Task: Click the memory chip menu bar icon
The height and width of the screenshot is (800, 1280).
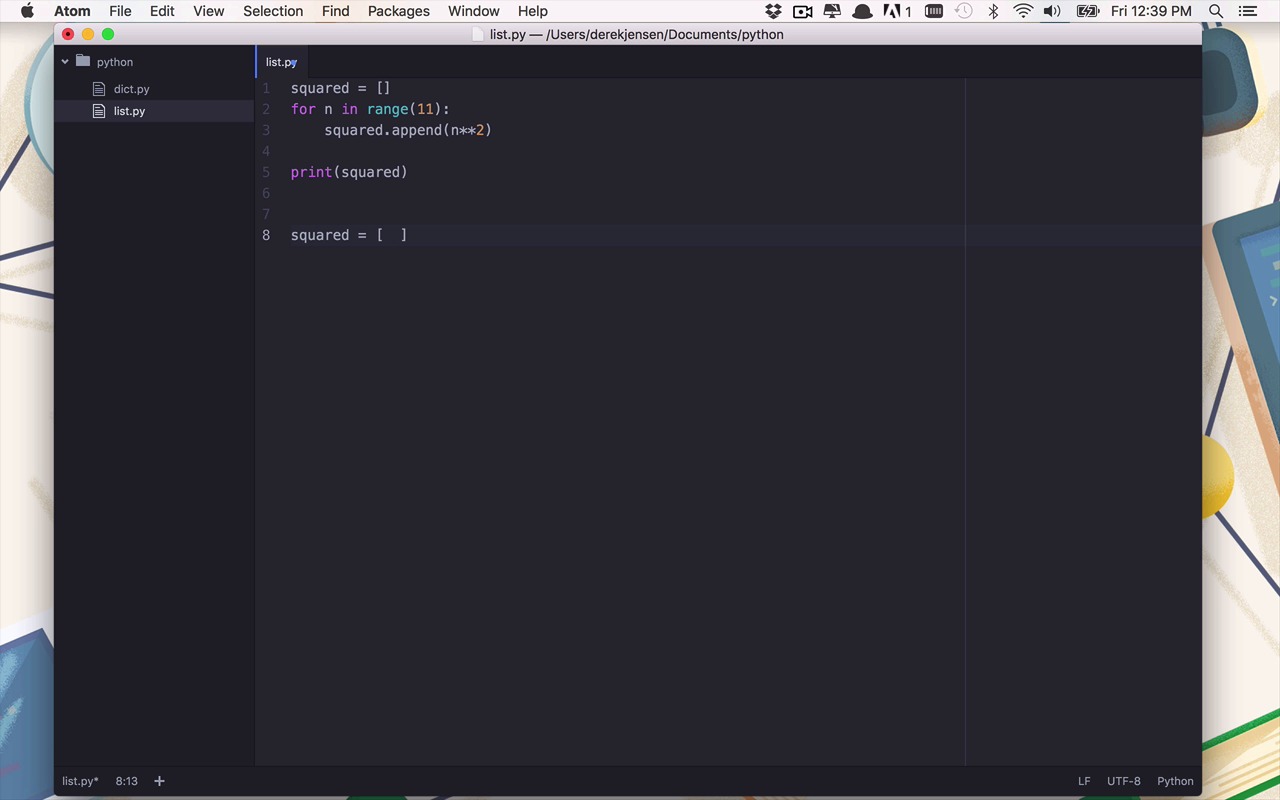Action: (x=934, y=11)
